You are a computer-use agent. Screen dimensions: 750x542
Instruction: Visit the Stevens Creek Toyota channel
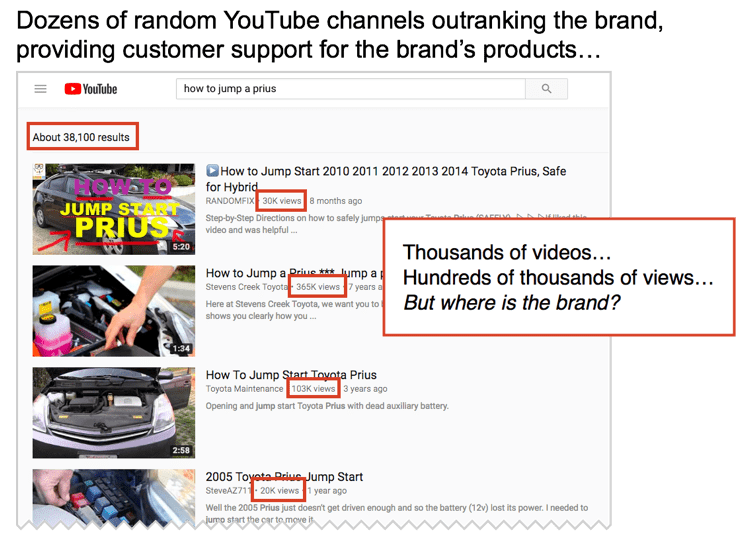point(246,287)
